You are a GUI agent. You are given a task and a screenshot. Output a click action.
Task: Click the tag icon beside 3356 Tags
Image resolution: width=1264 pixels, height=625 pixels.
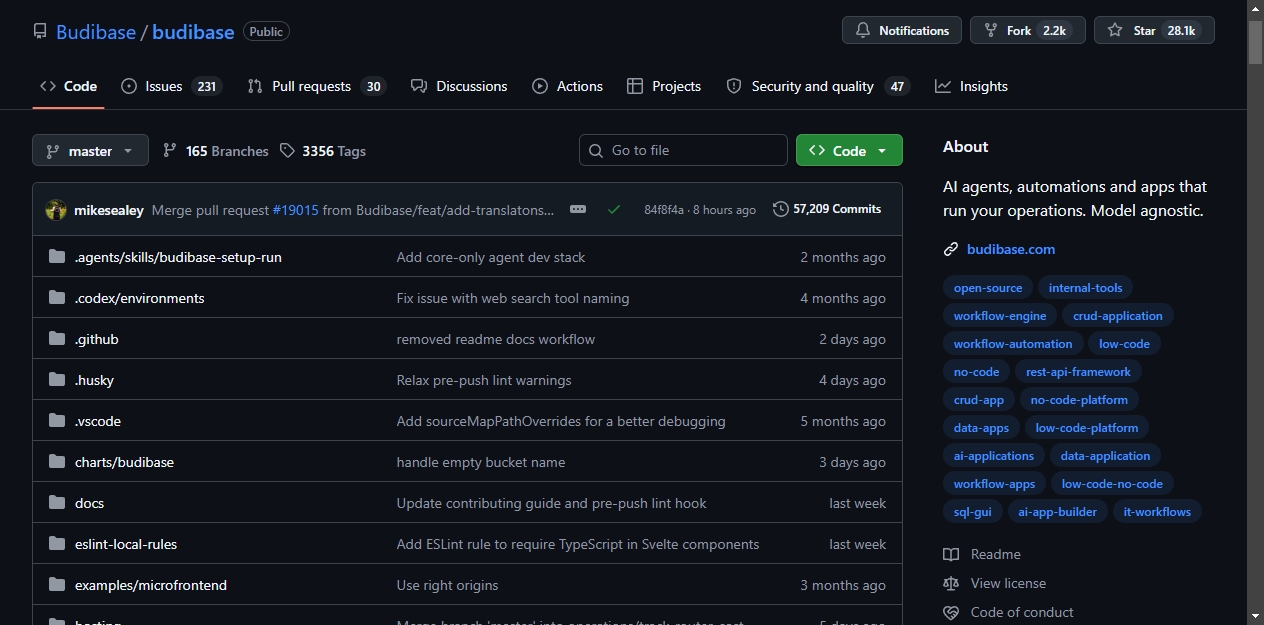287,151
